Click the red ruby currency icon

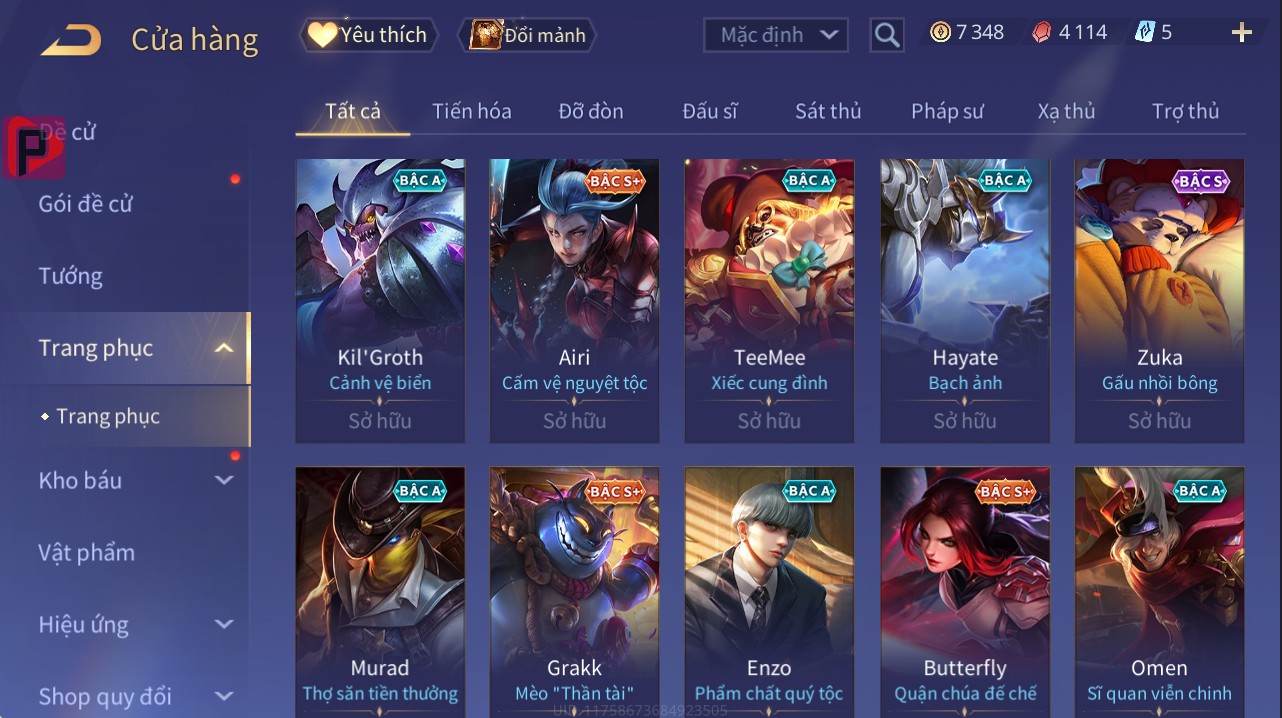point(1041,32)
